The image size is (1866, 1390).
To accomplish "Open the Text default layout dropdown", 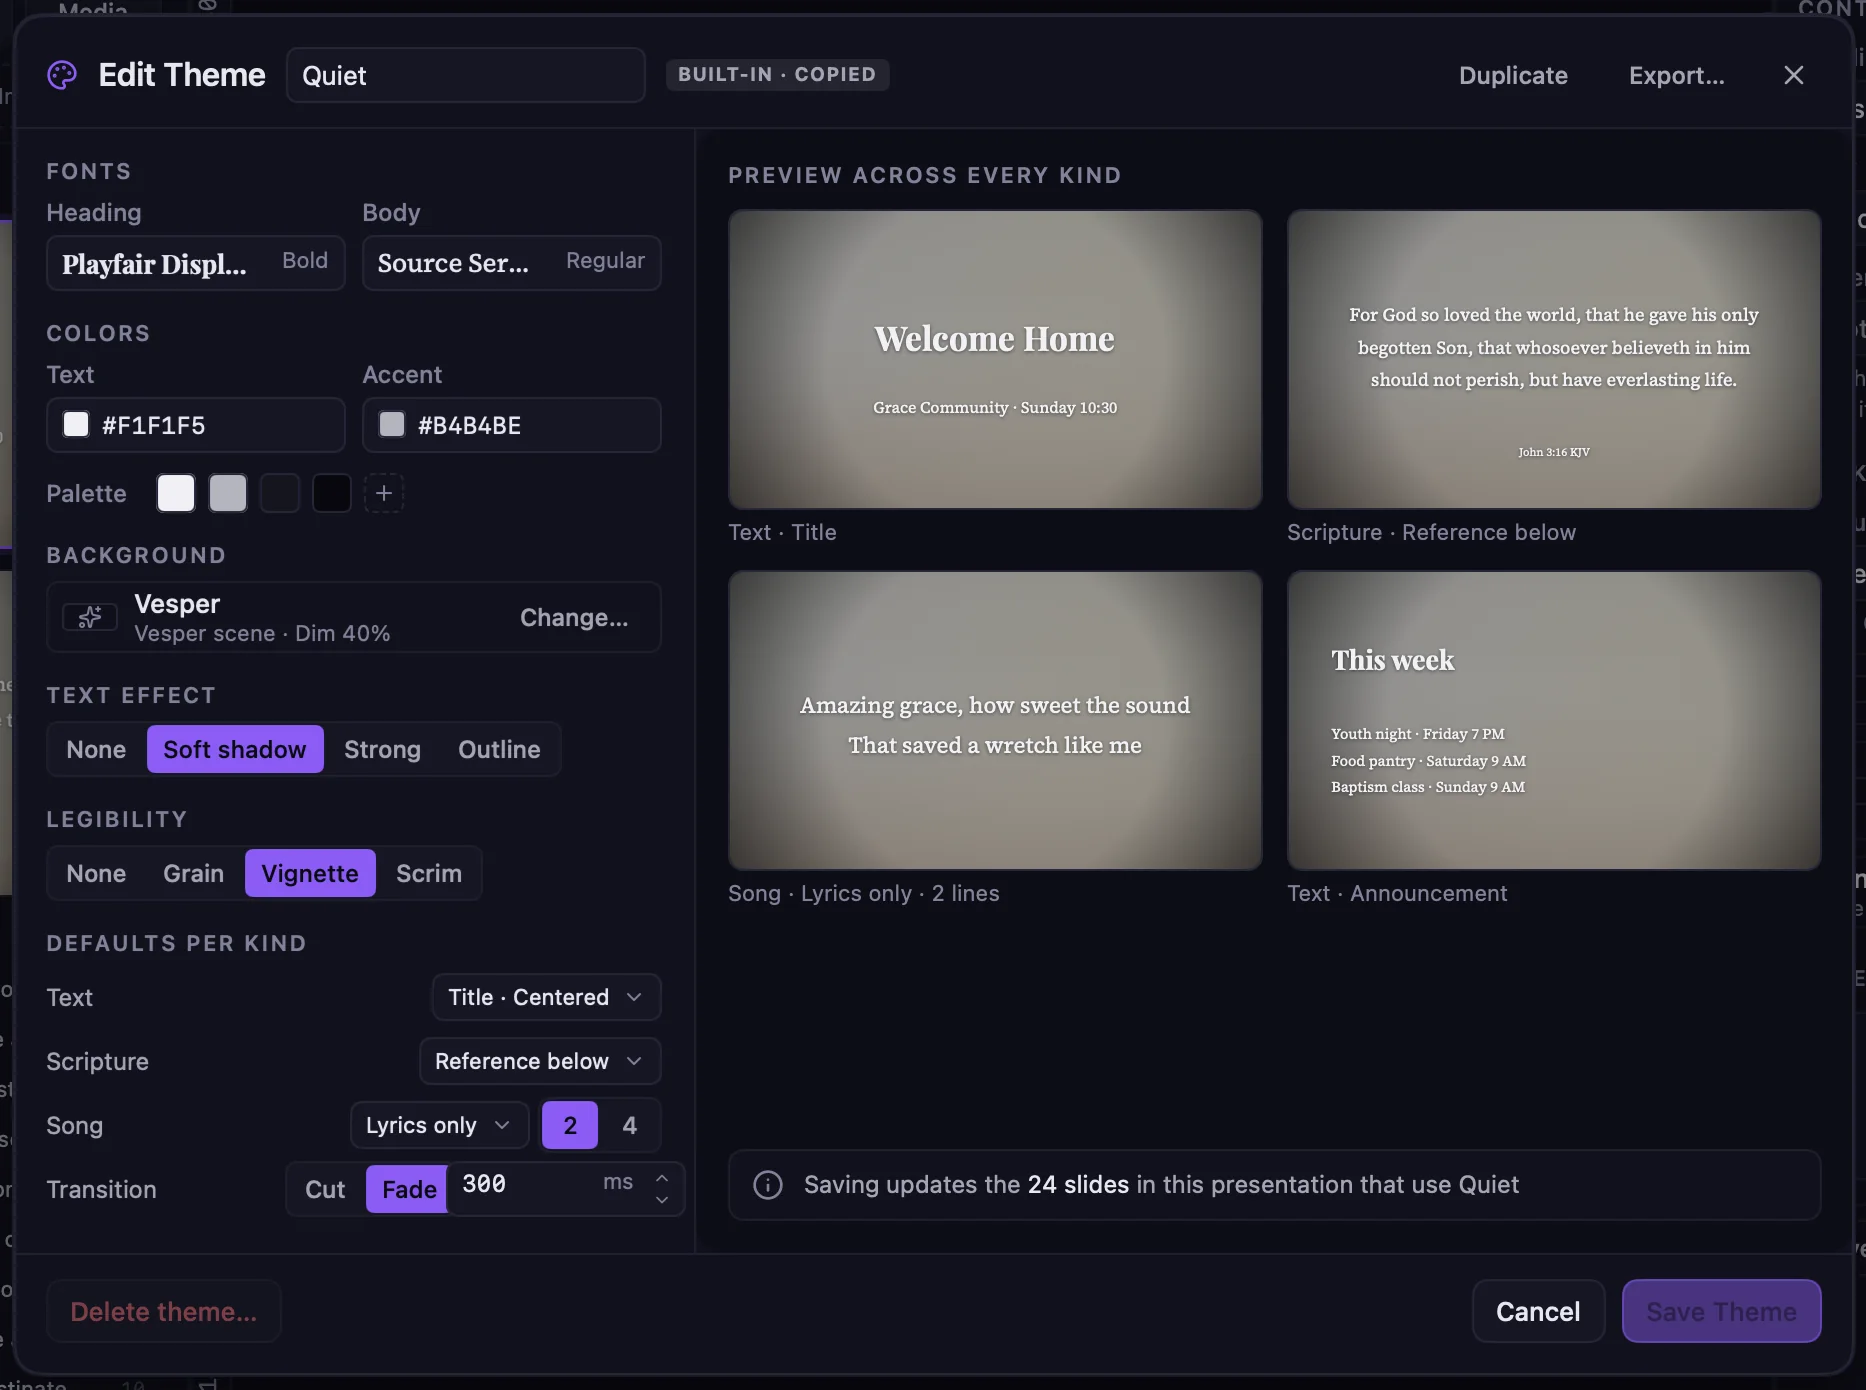I will [546, 997].
